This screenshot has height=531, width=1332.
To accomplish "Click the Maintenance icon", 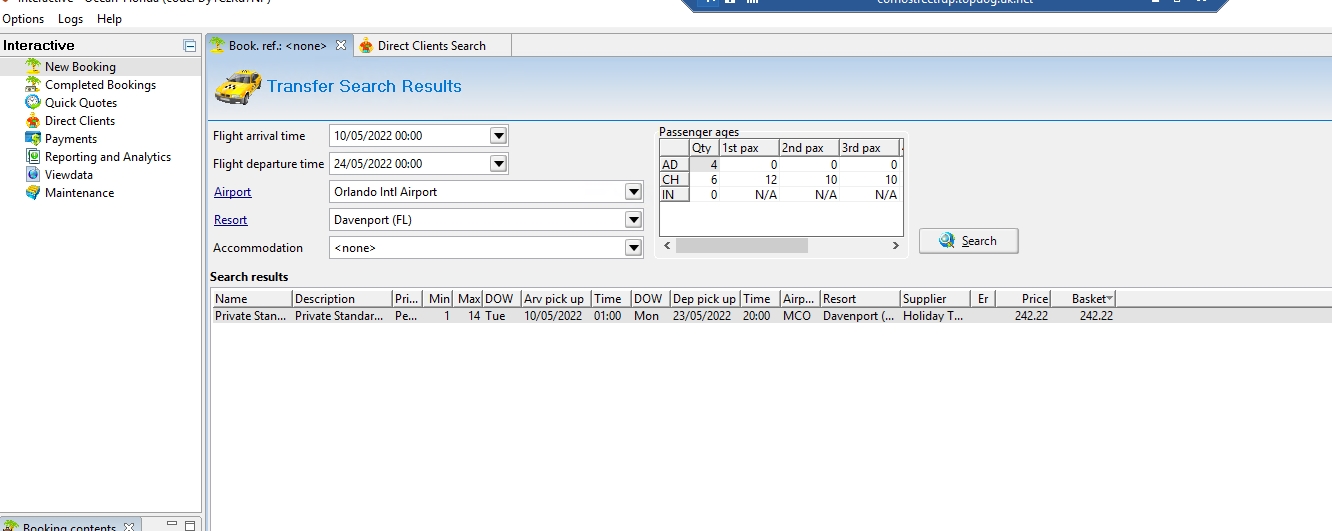I will pos(33,193).
